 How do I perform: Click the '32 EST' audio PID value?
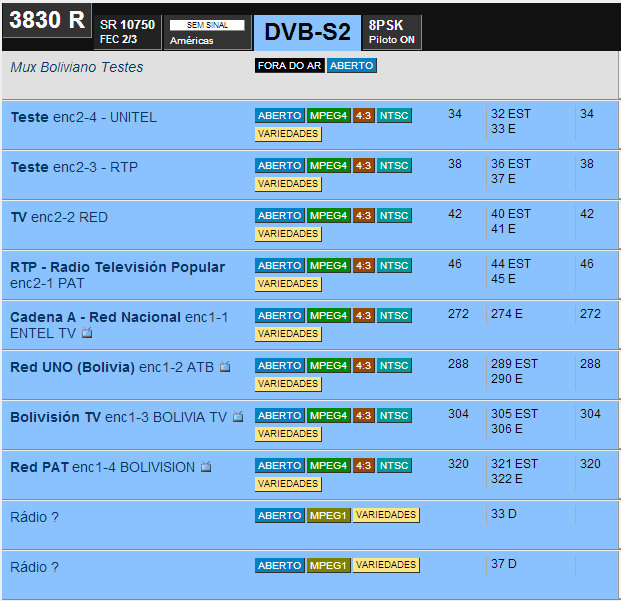tap(511, 114)
